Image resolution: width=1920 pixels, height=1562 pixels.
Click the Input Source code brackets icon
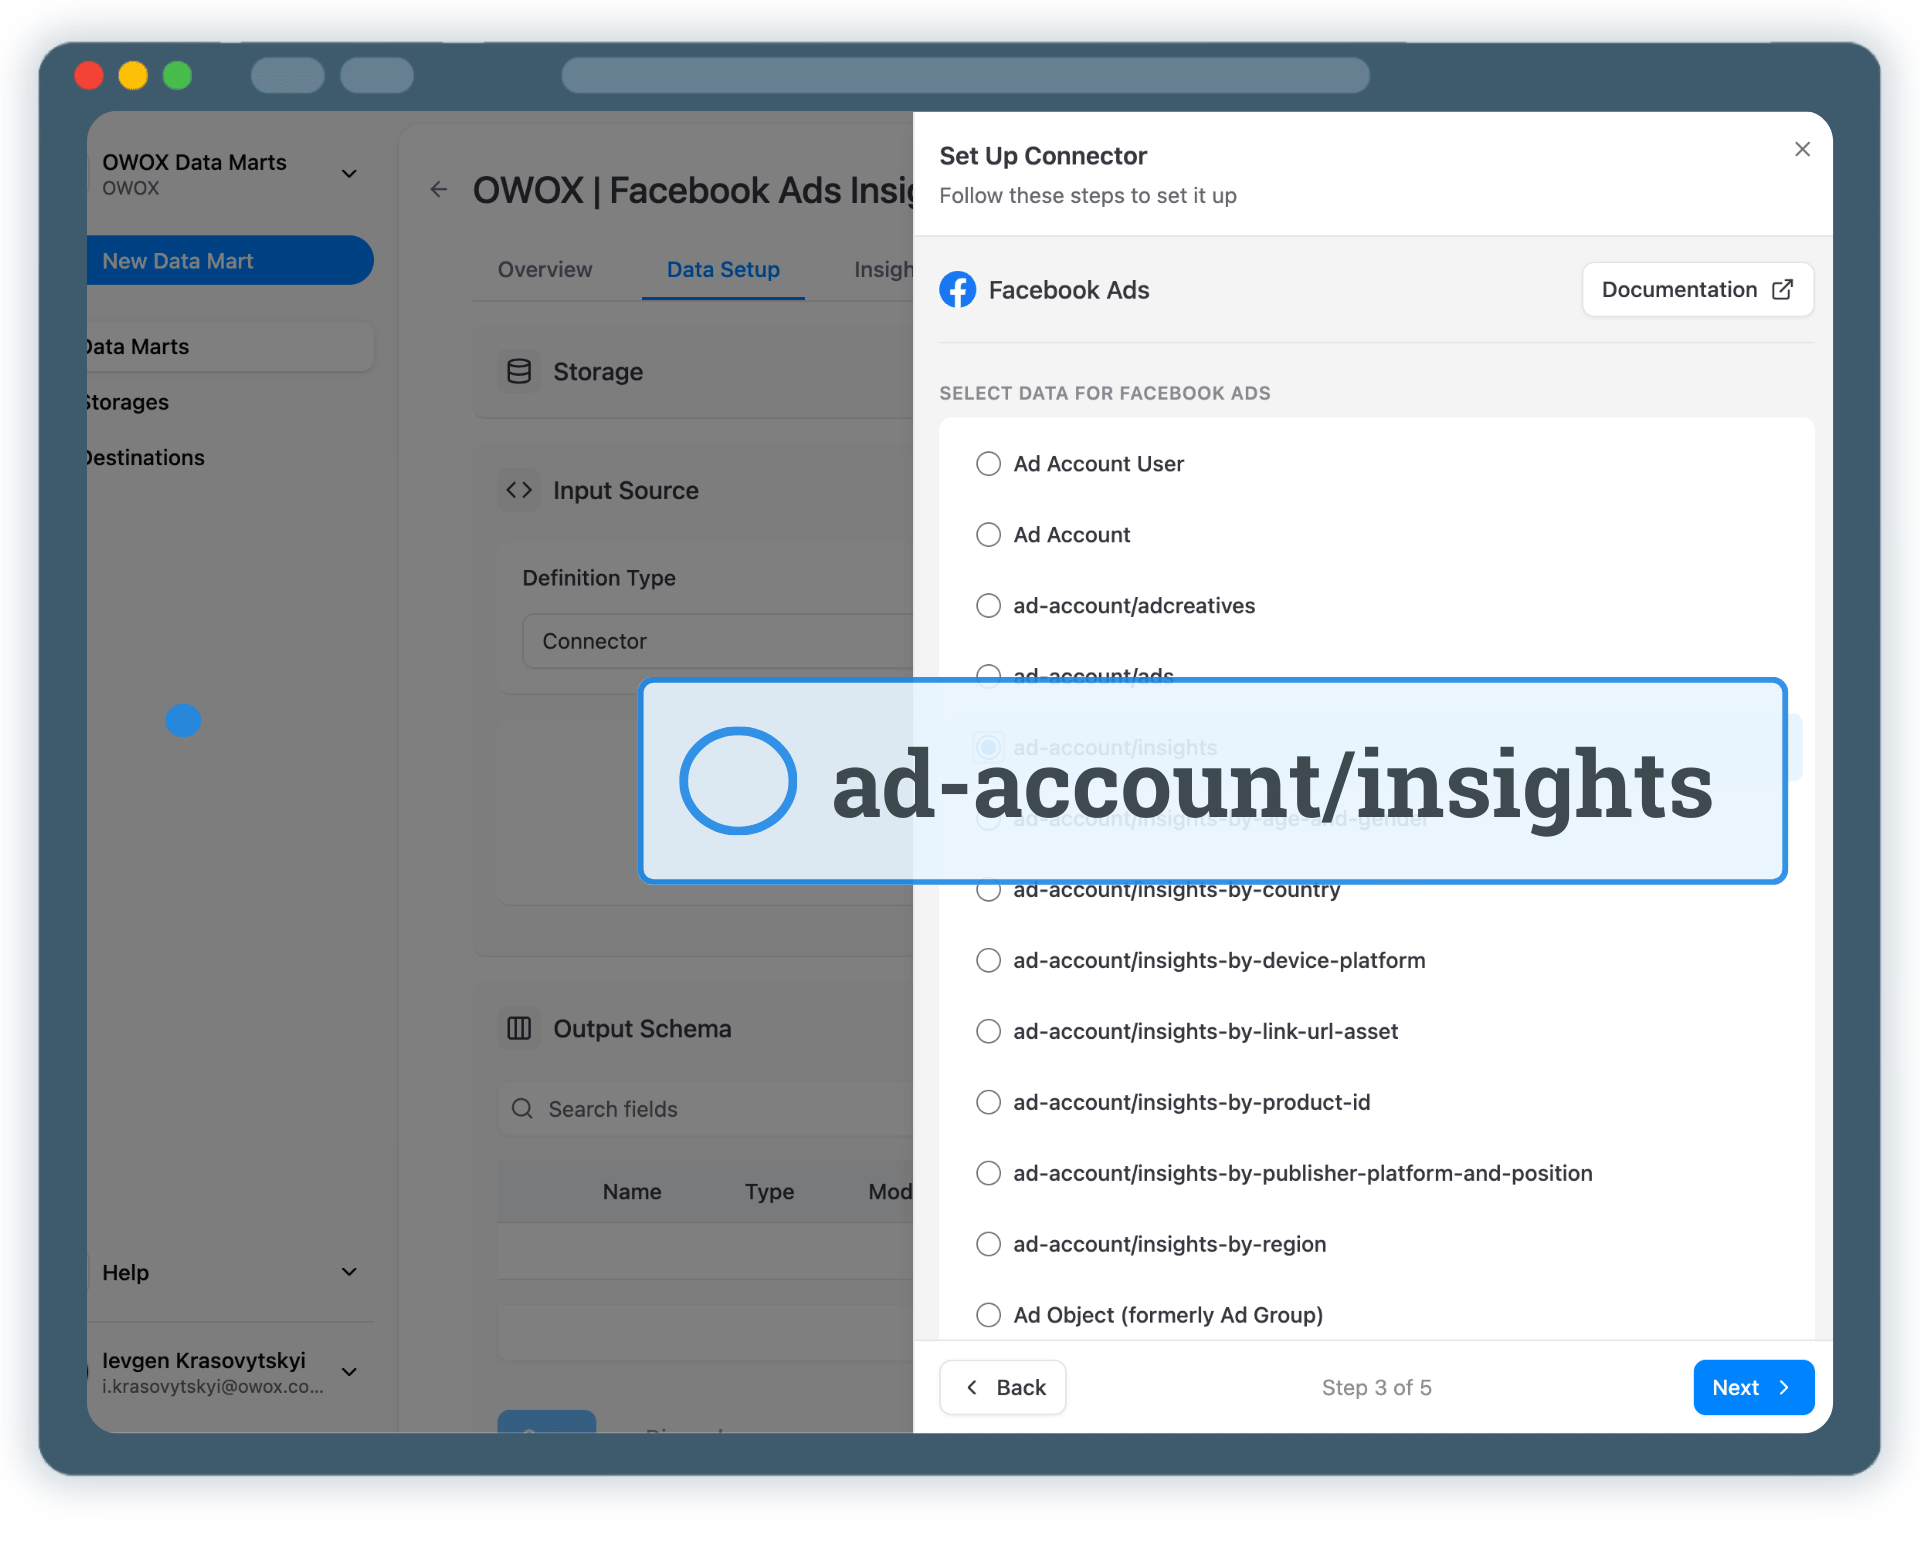tap(519, 490)
